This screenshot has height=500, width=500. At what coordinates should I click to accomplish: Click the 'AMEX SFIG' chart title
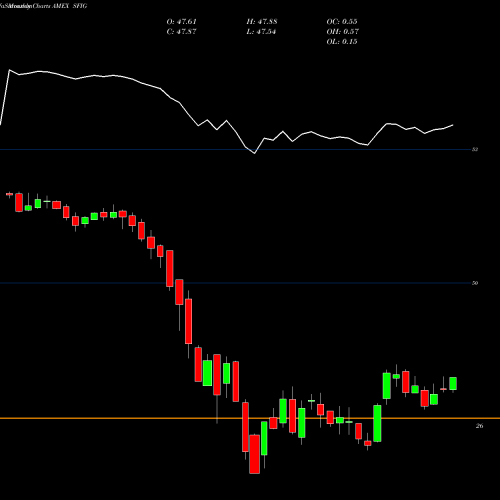coord(70,6)
